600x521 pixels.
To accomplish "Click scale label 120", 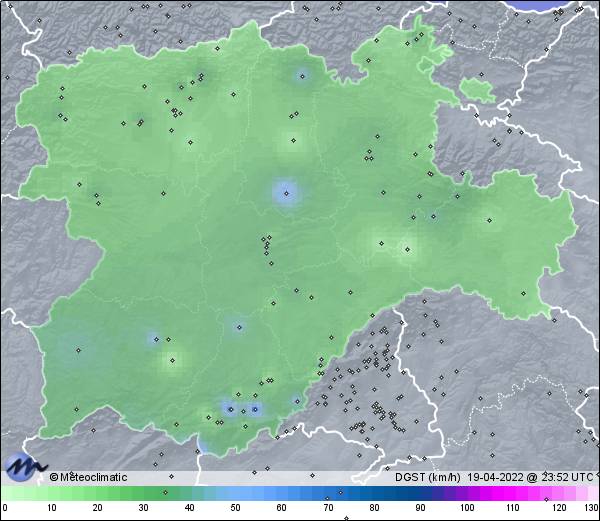I will click(559, 508).
